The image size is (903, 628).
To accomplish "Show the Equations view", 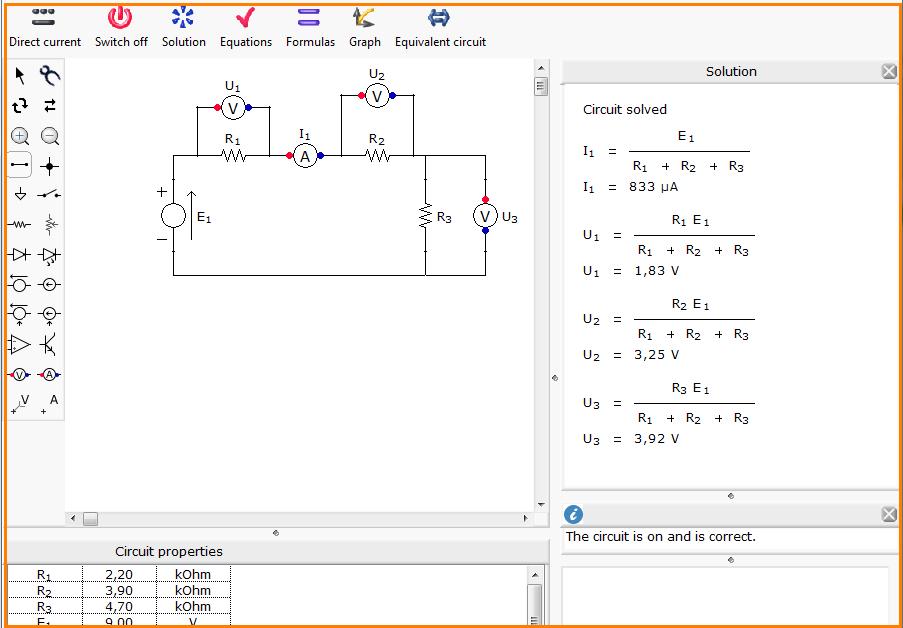I will pos(246,27).
